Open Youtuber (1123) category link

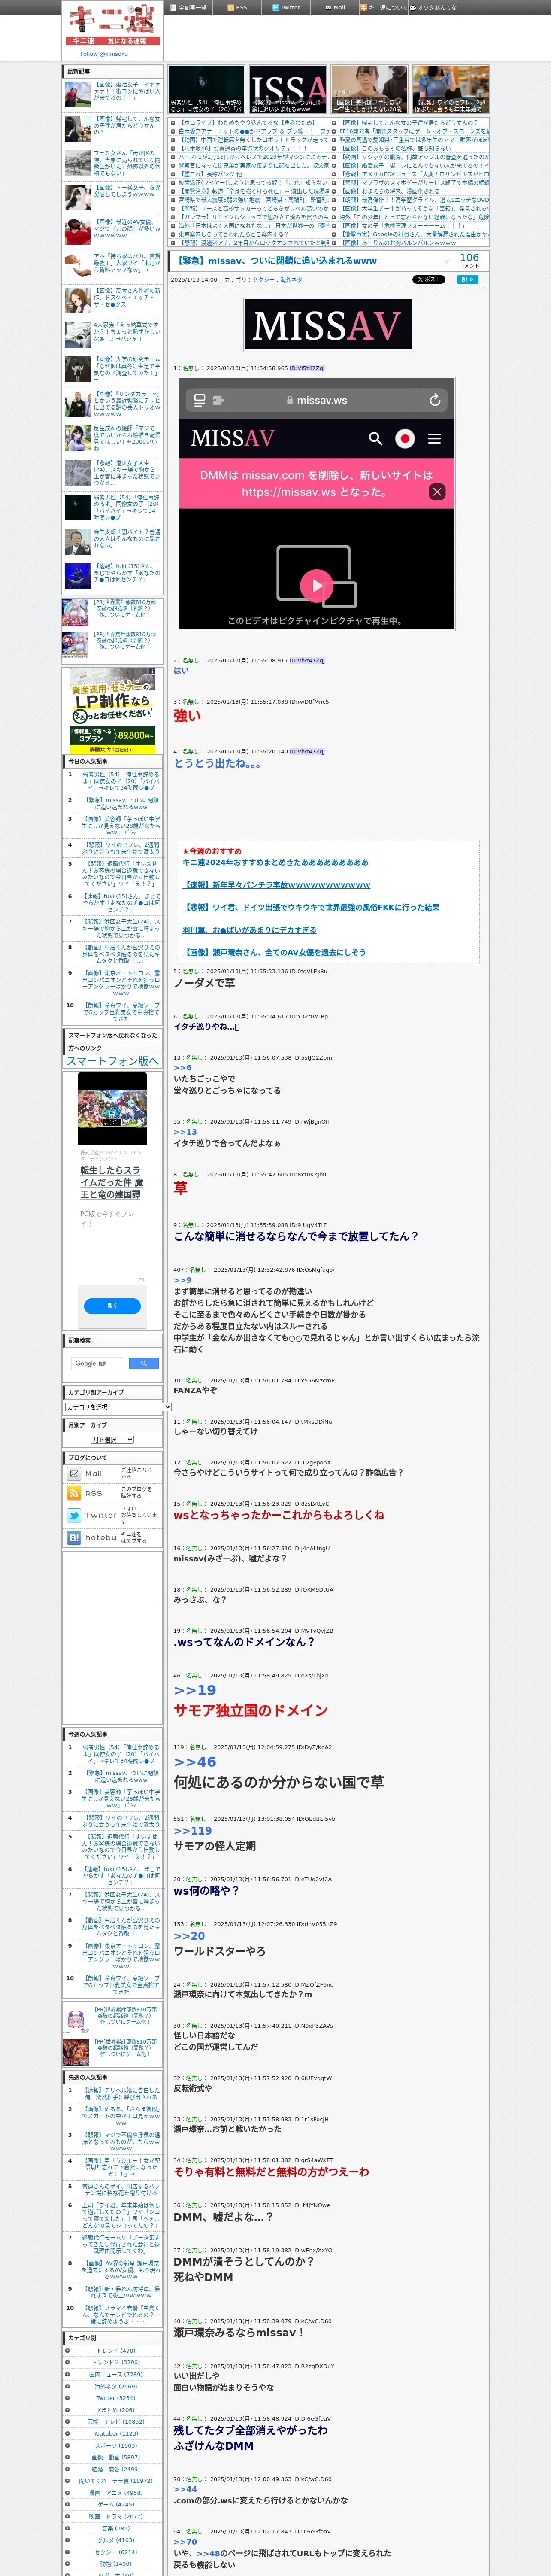[116, 2433]
